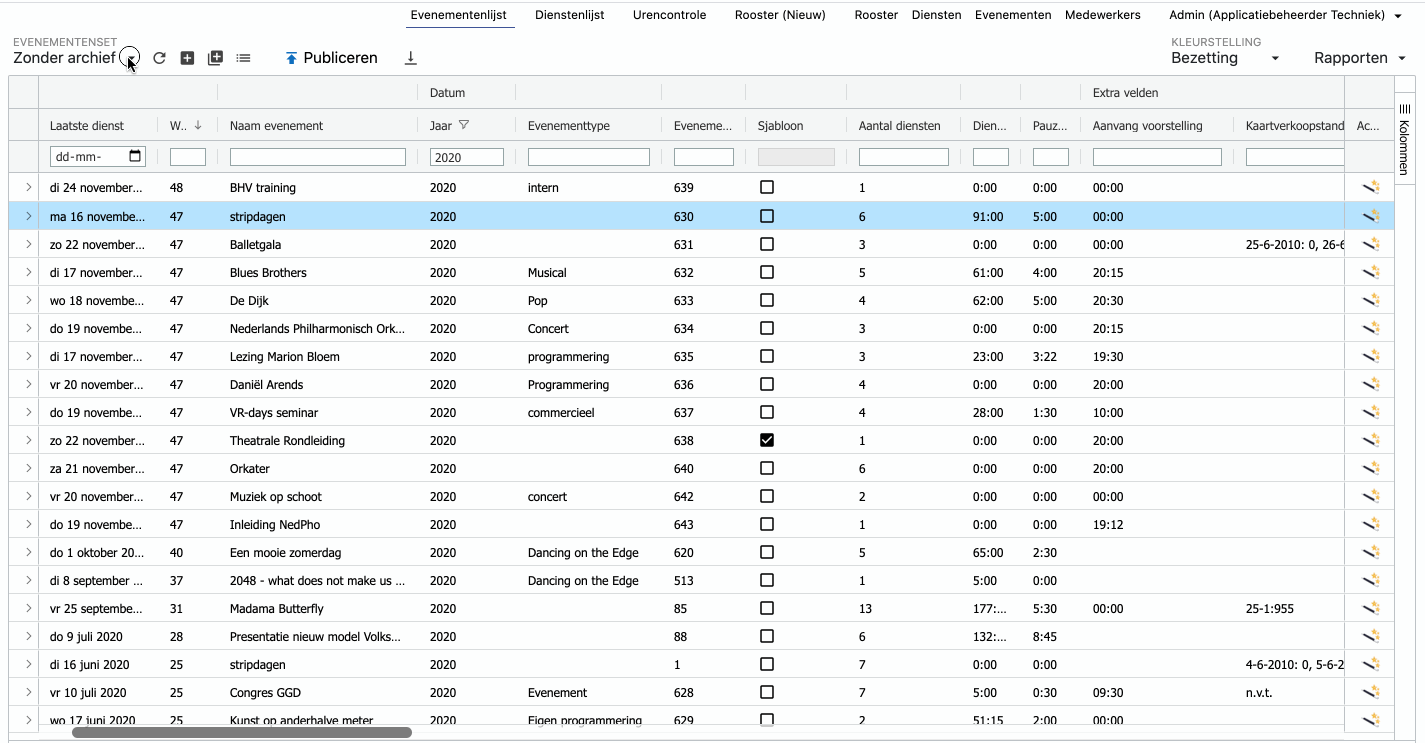The height and width of the screenshot is (743, 1425).
Task: Toggle Sjabloon checkbox for Balletgala
Action: [x=767, y=243]
